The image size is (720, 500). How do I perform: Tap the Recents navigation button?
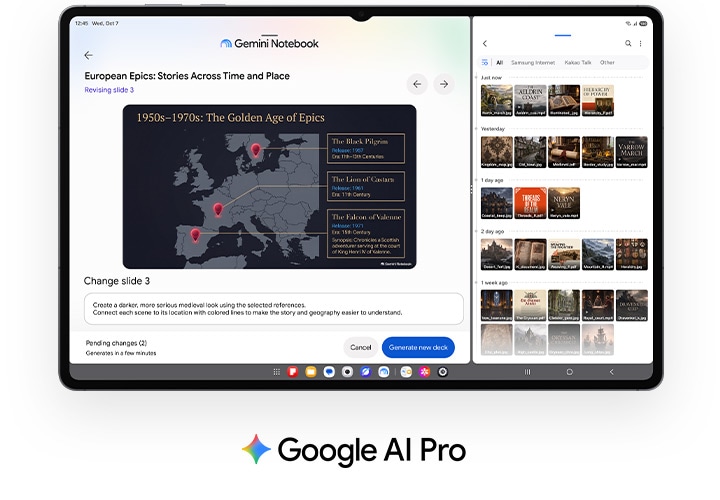(528, 372)
